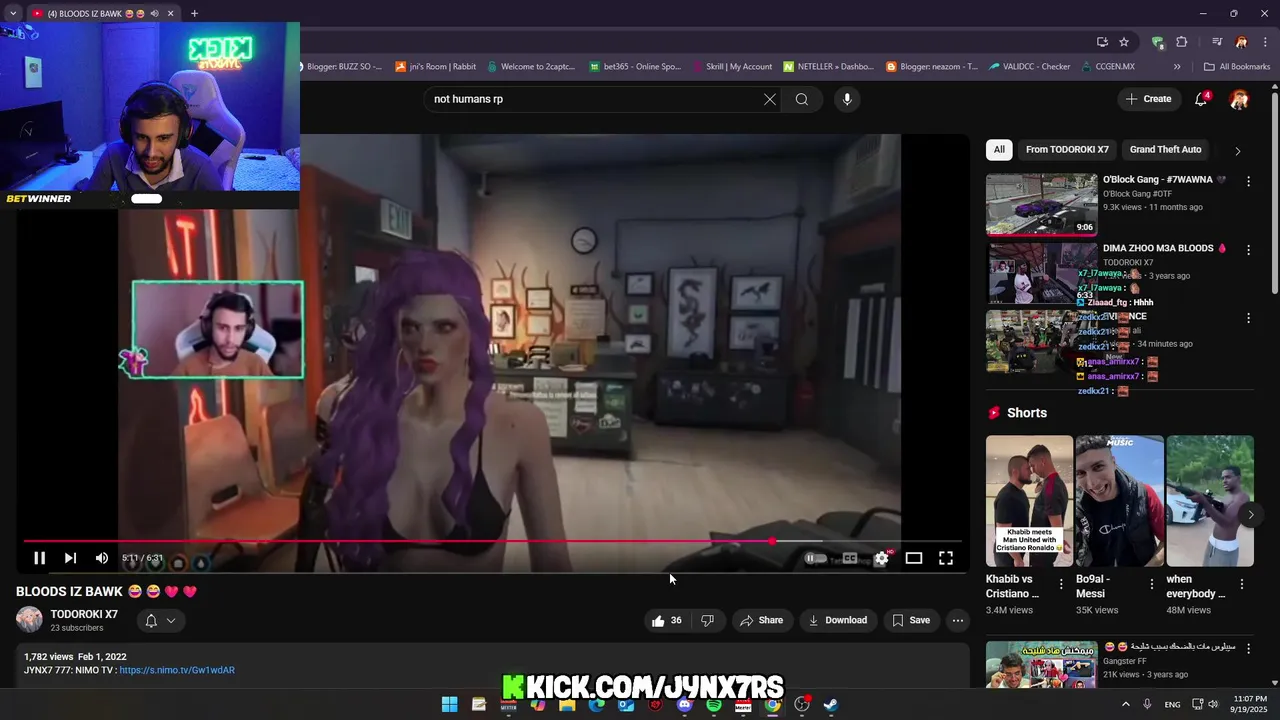Screen dimensions: 1280x720
Task: Bookmark this page with star icon
Action: [1124, 42]
